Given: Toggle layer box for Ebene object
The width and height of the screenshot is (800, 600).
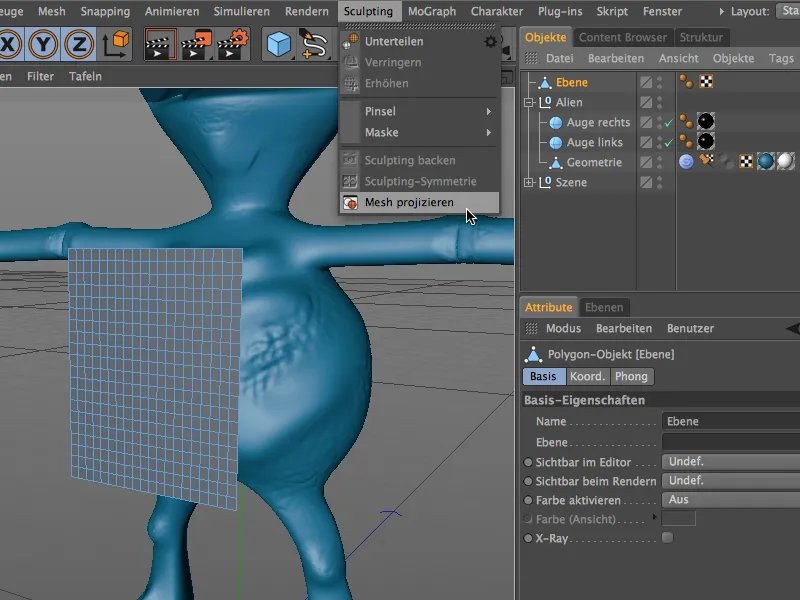Looking at the screenshot, I should click(x=646, y=82).
